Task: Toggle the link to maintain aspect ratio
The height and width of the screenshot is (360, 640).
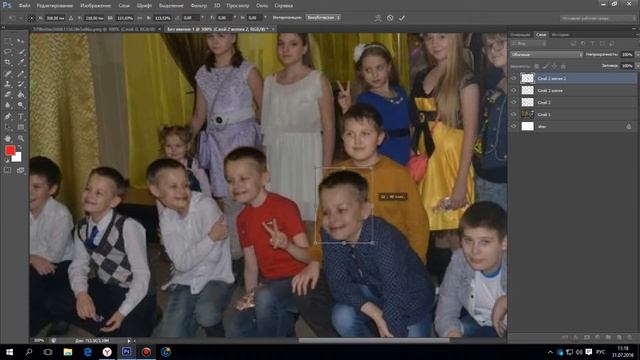Action: (x=140, y=18)
